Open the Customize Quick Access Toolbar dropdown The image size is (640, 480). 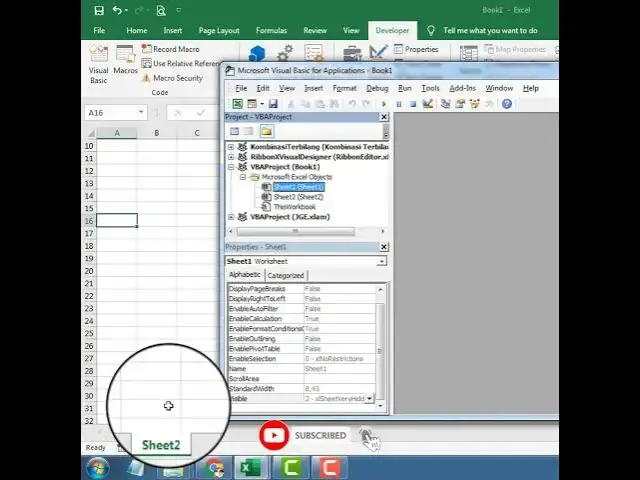coord(178,11)
